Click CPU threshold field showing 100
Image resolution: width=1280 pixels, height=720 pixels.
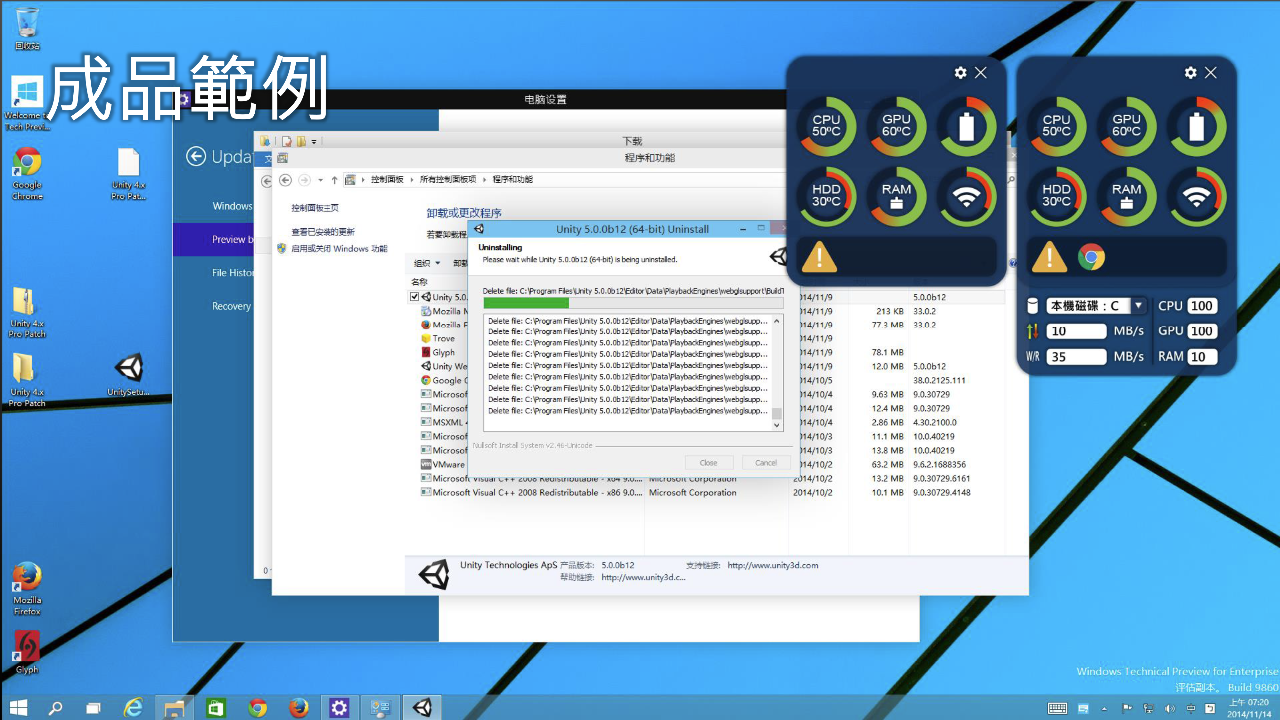pos(1202,306)
